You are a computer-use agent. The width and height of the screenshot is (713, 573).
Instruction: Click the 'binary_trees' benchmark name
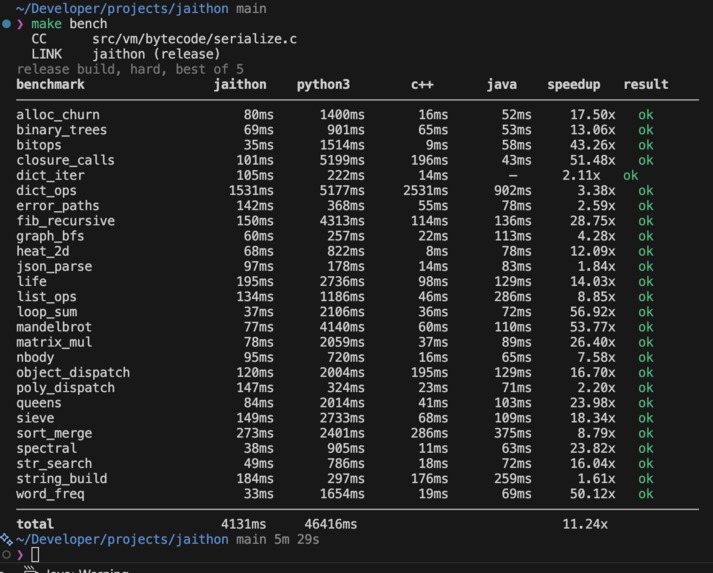tap(61, 130)
